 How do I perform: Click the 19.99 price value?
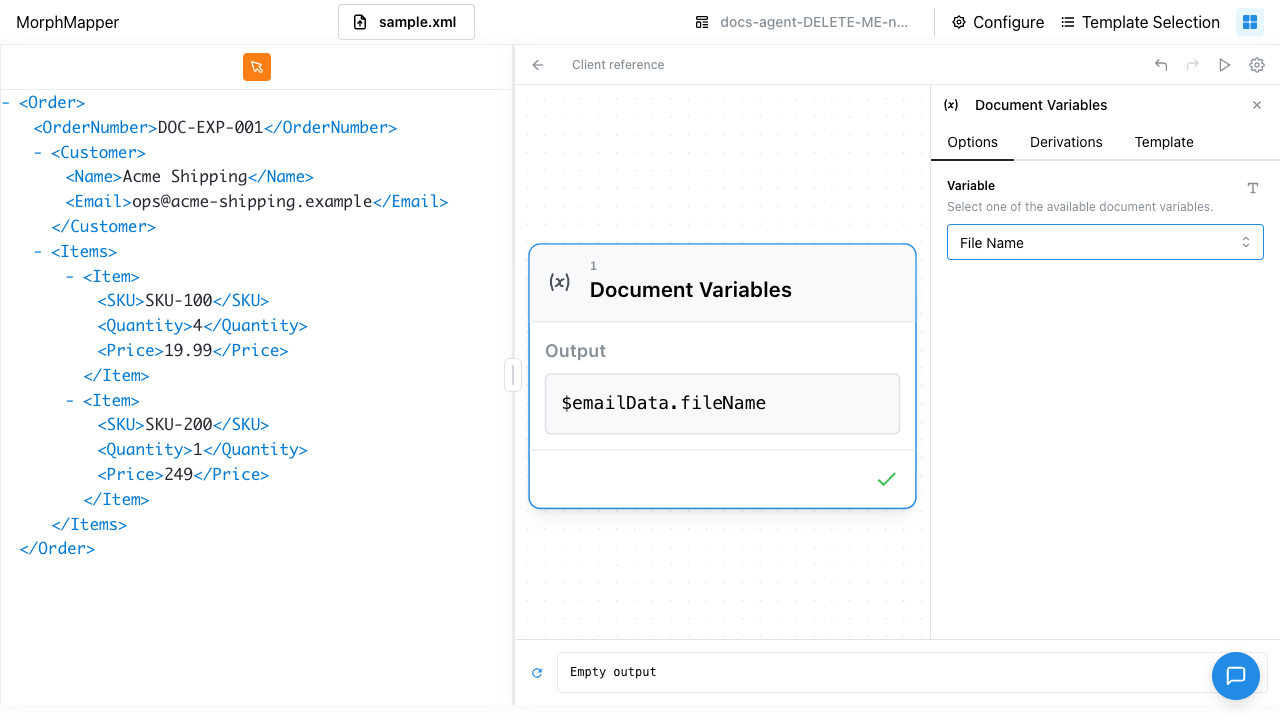point(188,351)
